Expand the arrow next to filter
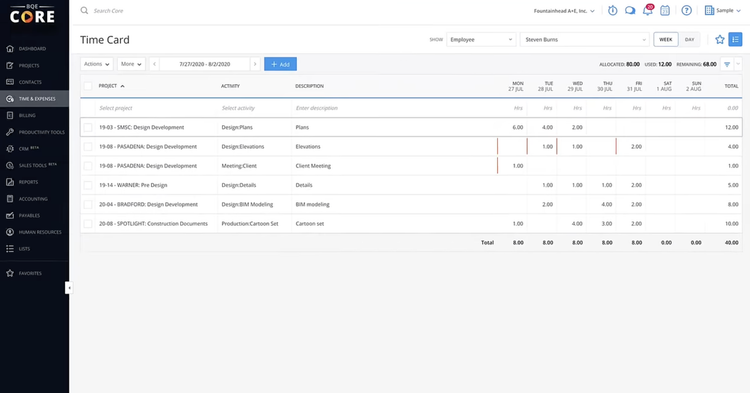 click(x=738, y=64)
